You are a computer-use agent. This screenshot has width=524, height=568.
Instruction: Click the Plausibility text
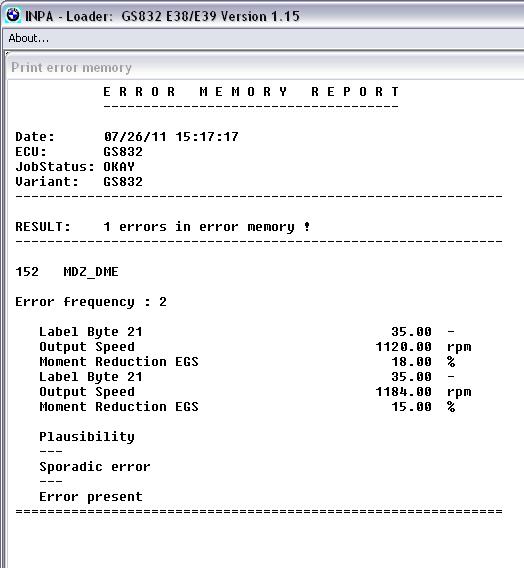pyautogui.click(x=87, y=437)
